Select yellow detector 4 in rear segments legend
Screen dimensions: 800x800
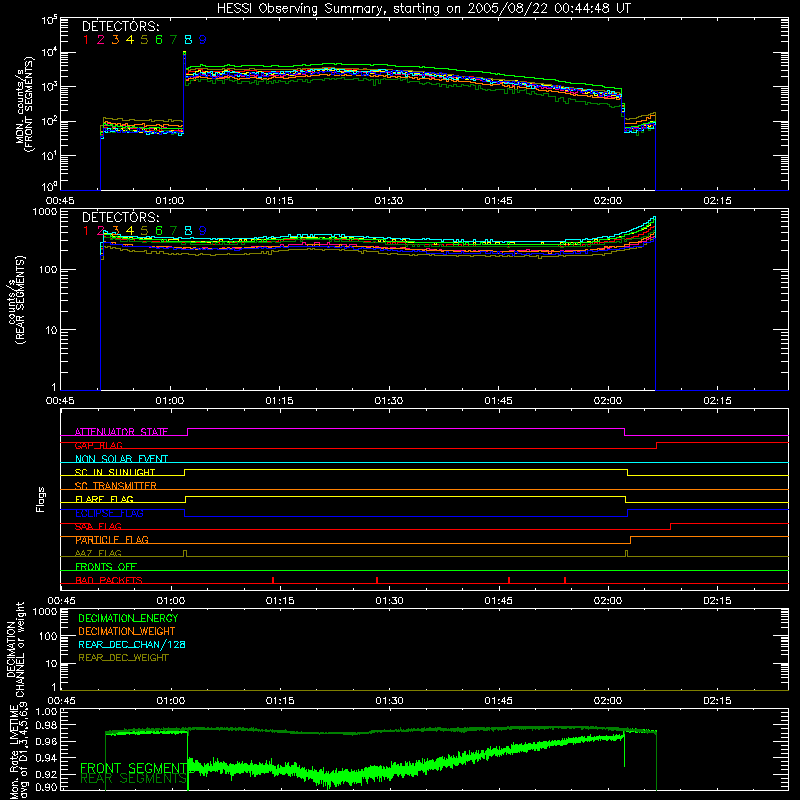pos(130,231)
